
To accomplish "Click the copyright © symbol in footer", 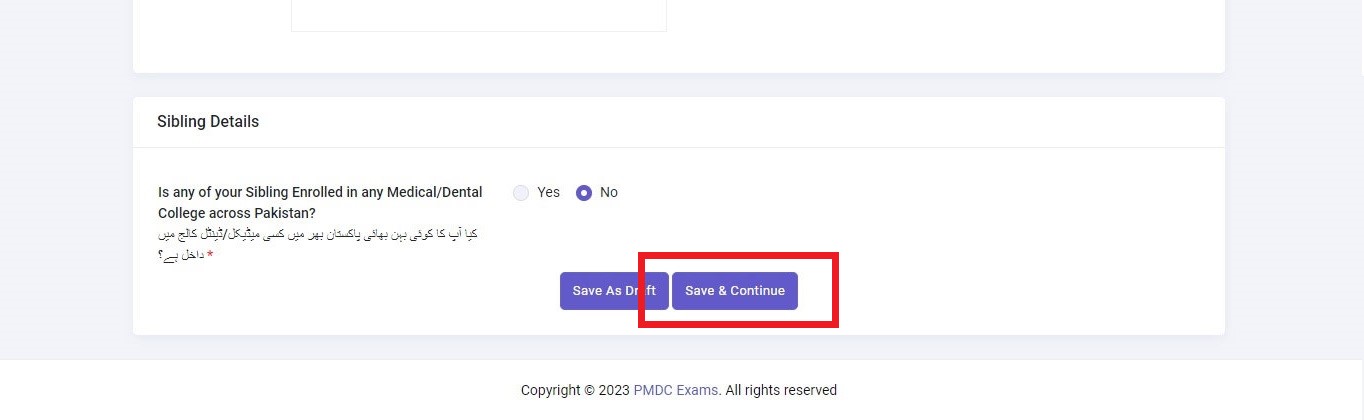I will click(590, 390).
